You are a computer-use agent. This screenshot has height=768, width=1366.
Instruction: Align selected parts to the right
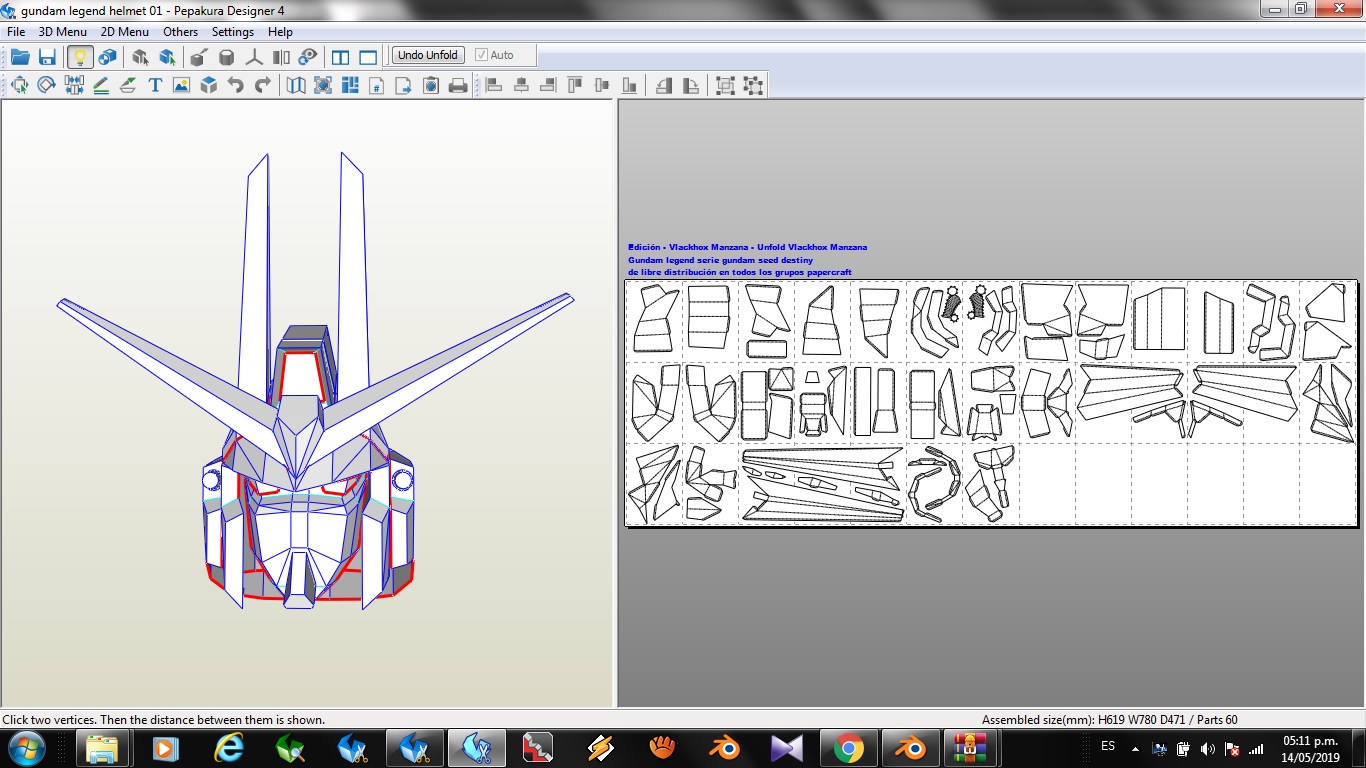(548, 85)
